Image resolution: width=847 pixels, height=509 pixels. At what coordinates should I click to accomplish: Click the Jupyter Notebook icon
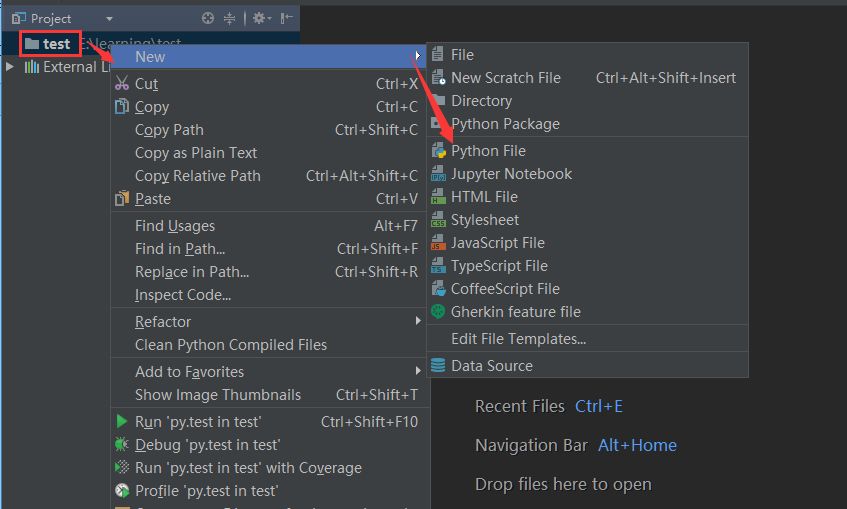pyautogui.click(x=439, y=174)
